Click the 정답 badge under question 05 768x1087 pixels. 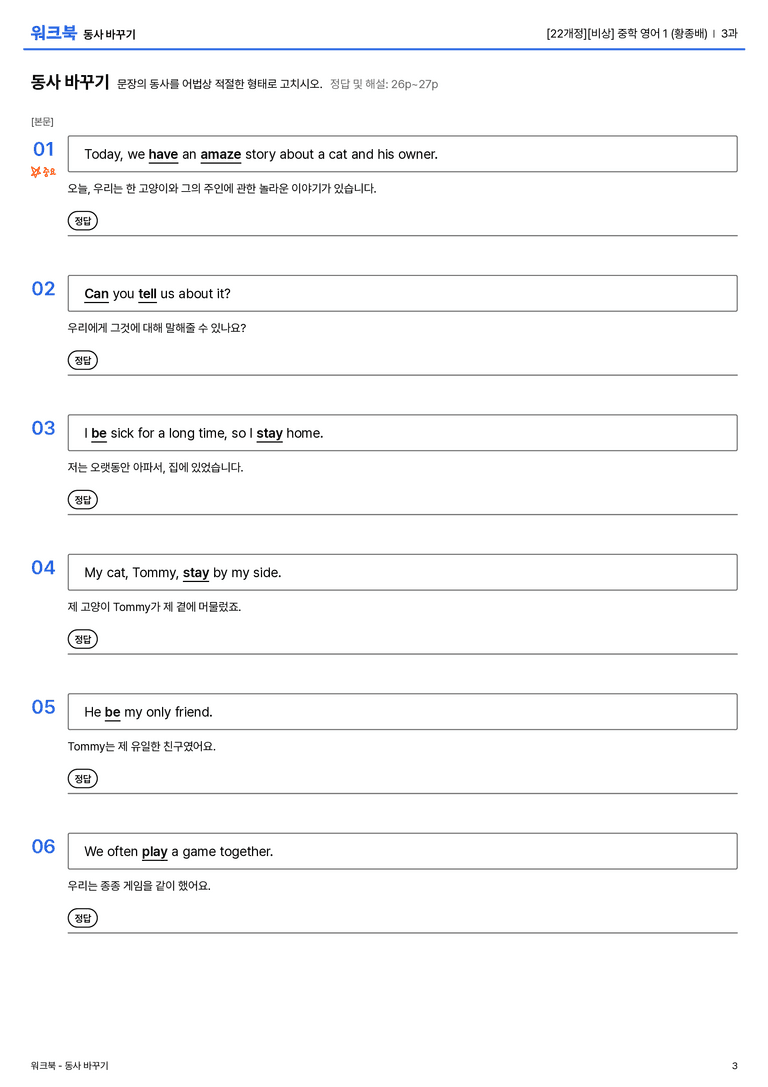[x=82, y=779]
